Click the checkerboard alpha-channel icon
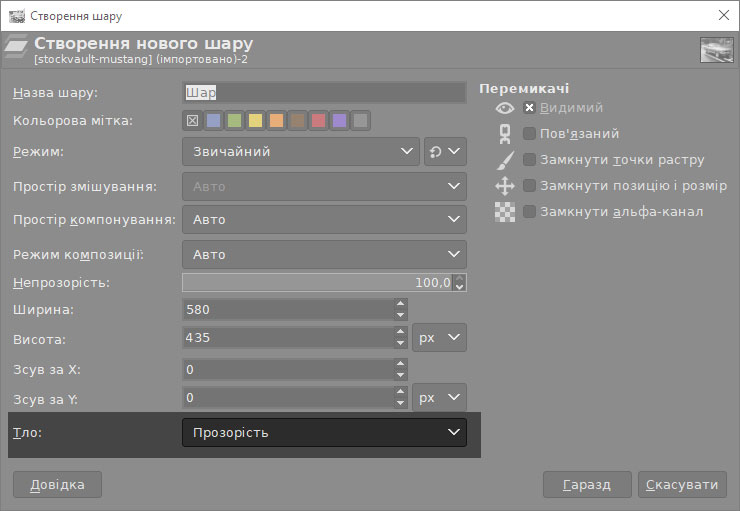The image size is (740, 511). 505,212
